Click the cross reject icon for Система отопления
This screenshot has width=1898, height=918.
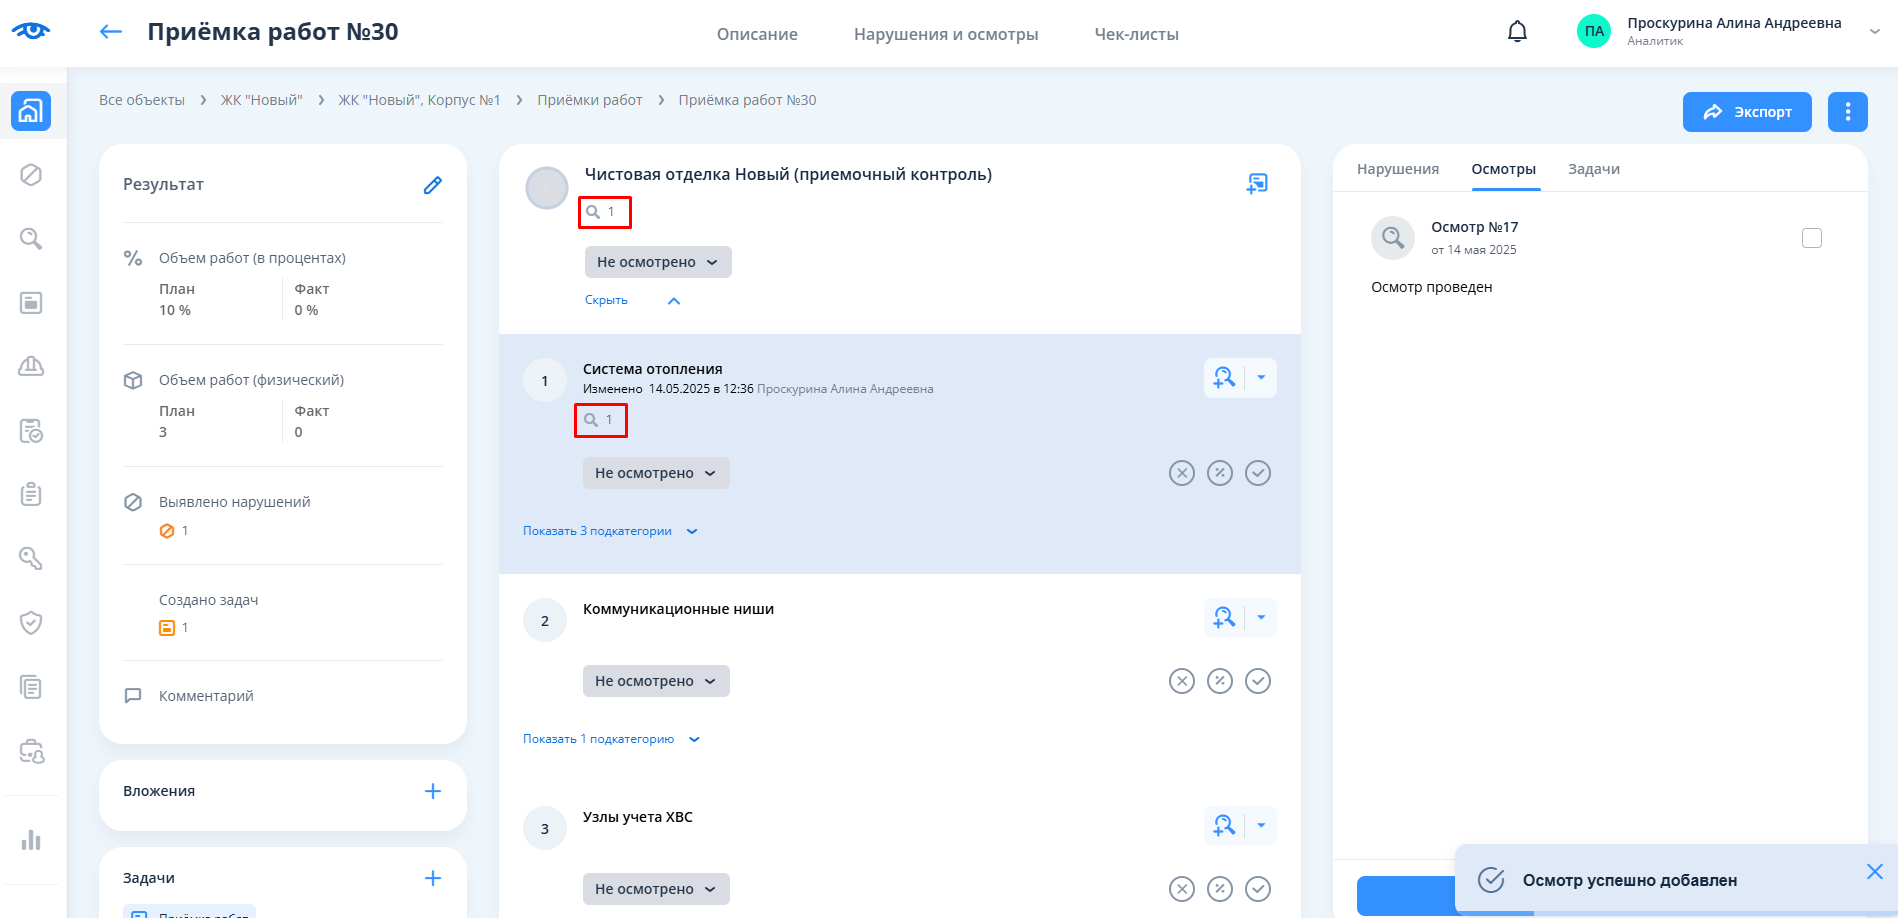pos(1182,473)
